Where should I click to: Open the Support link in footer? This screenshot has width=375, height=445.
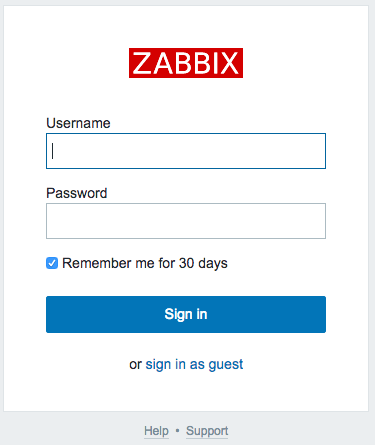pyautogui.click(x=207, y=431)
